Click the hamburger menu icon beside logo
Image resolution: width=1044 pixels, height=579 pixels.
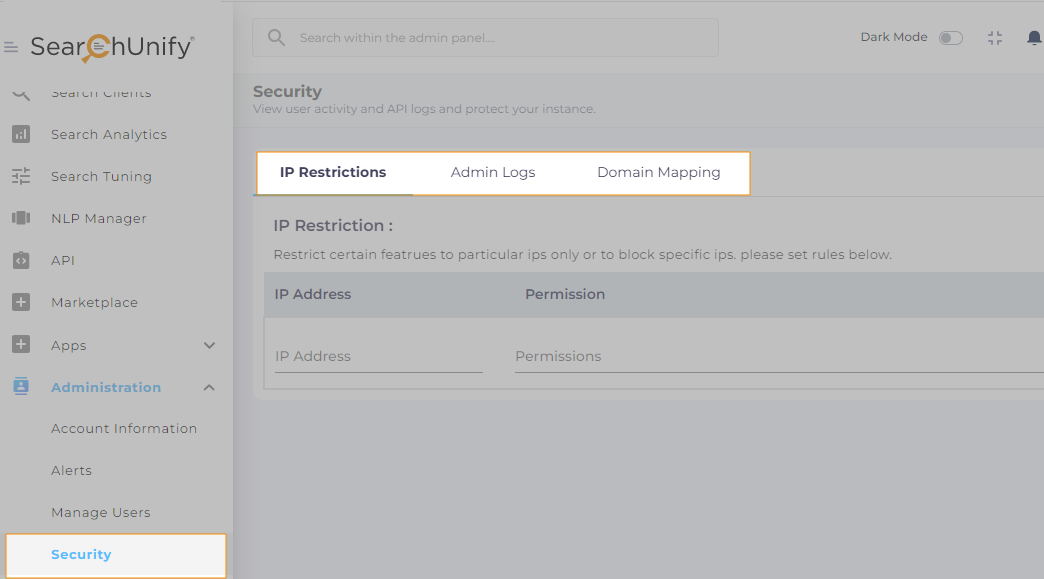click(x=11, y=47)
